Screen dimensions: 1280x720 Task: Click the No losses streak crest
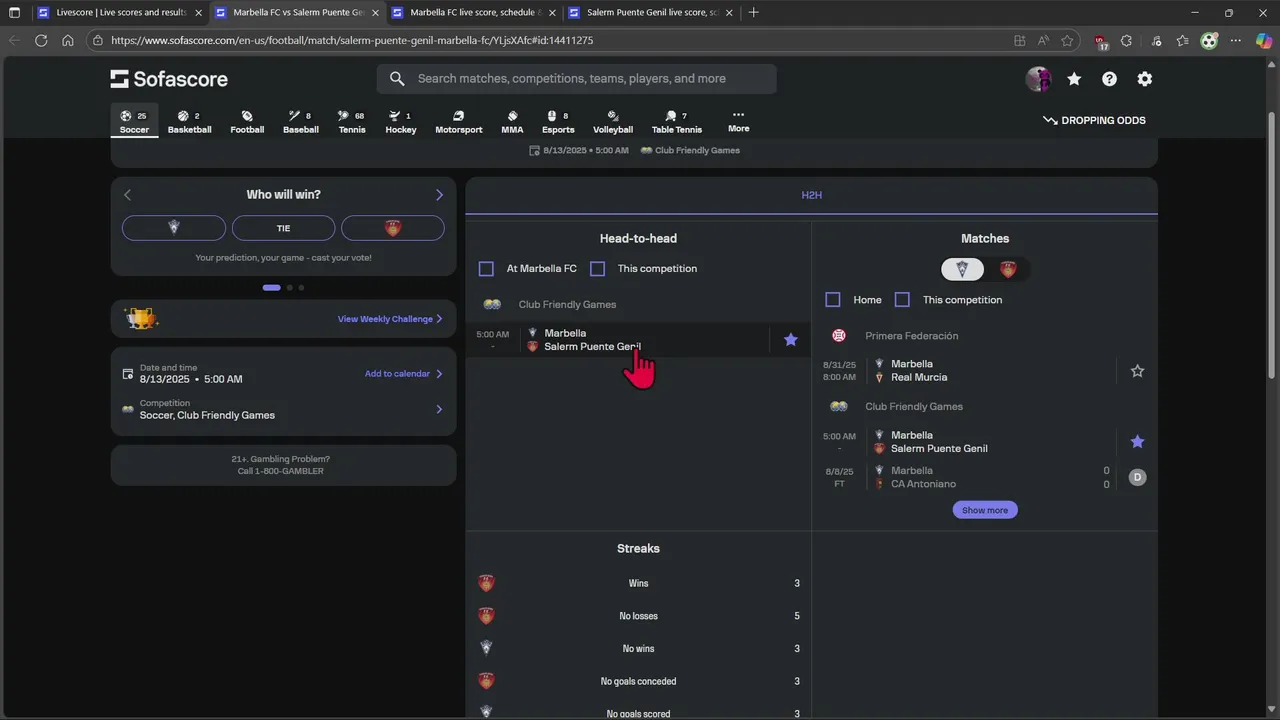tap(486, 616)
